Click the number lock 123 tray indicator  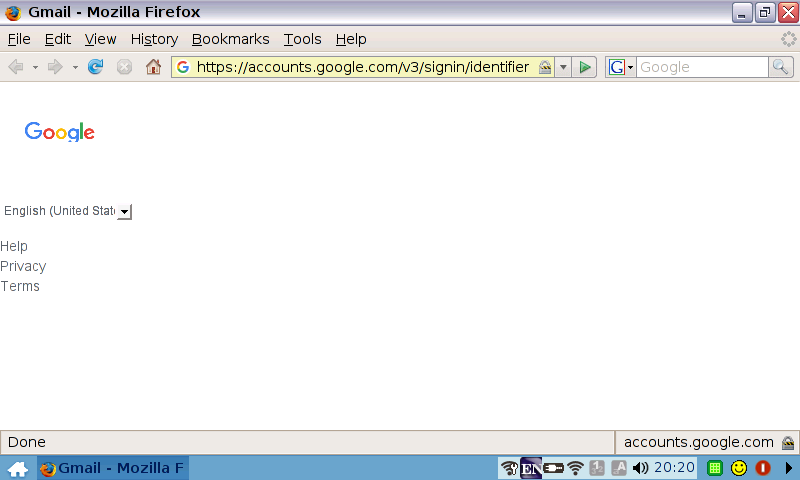[596, 468]
